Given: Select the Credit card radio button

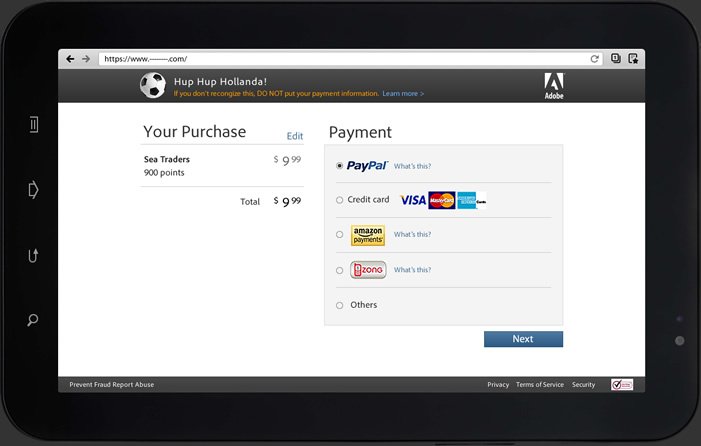Looking at the screenshot, I should 339,200.
